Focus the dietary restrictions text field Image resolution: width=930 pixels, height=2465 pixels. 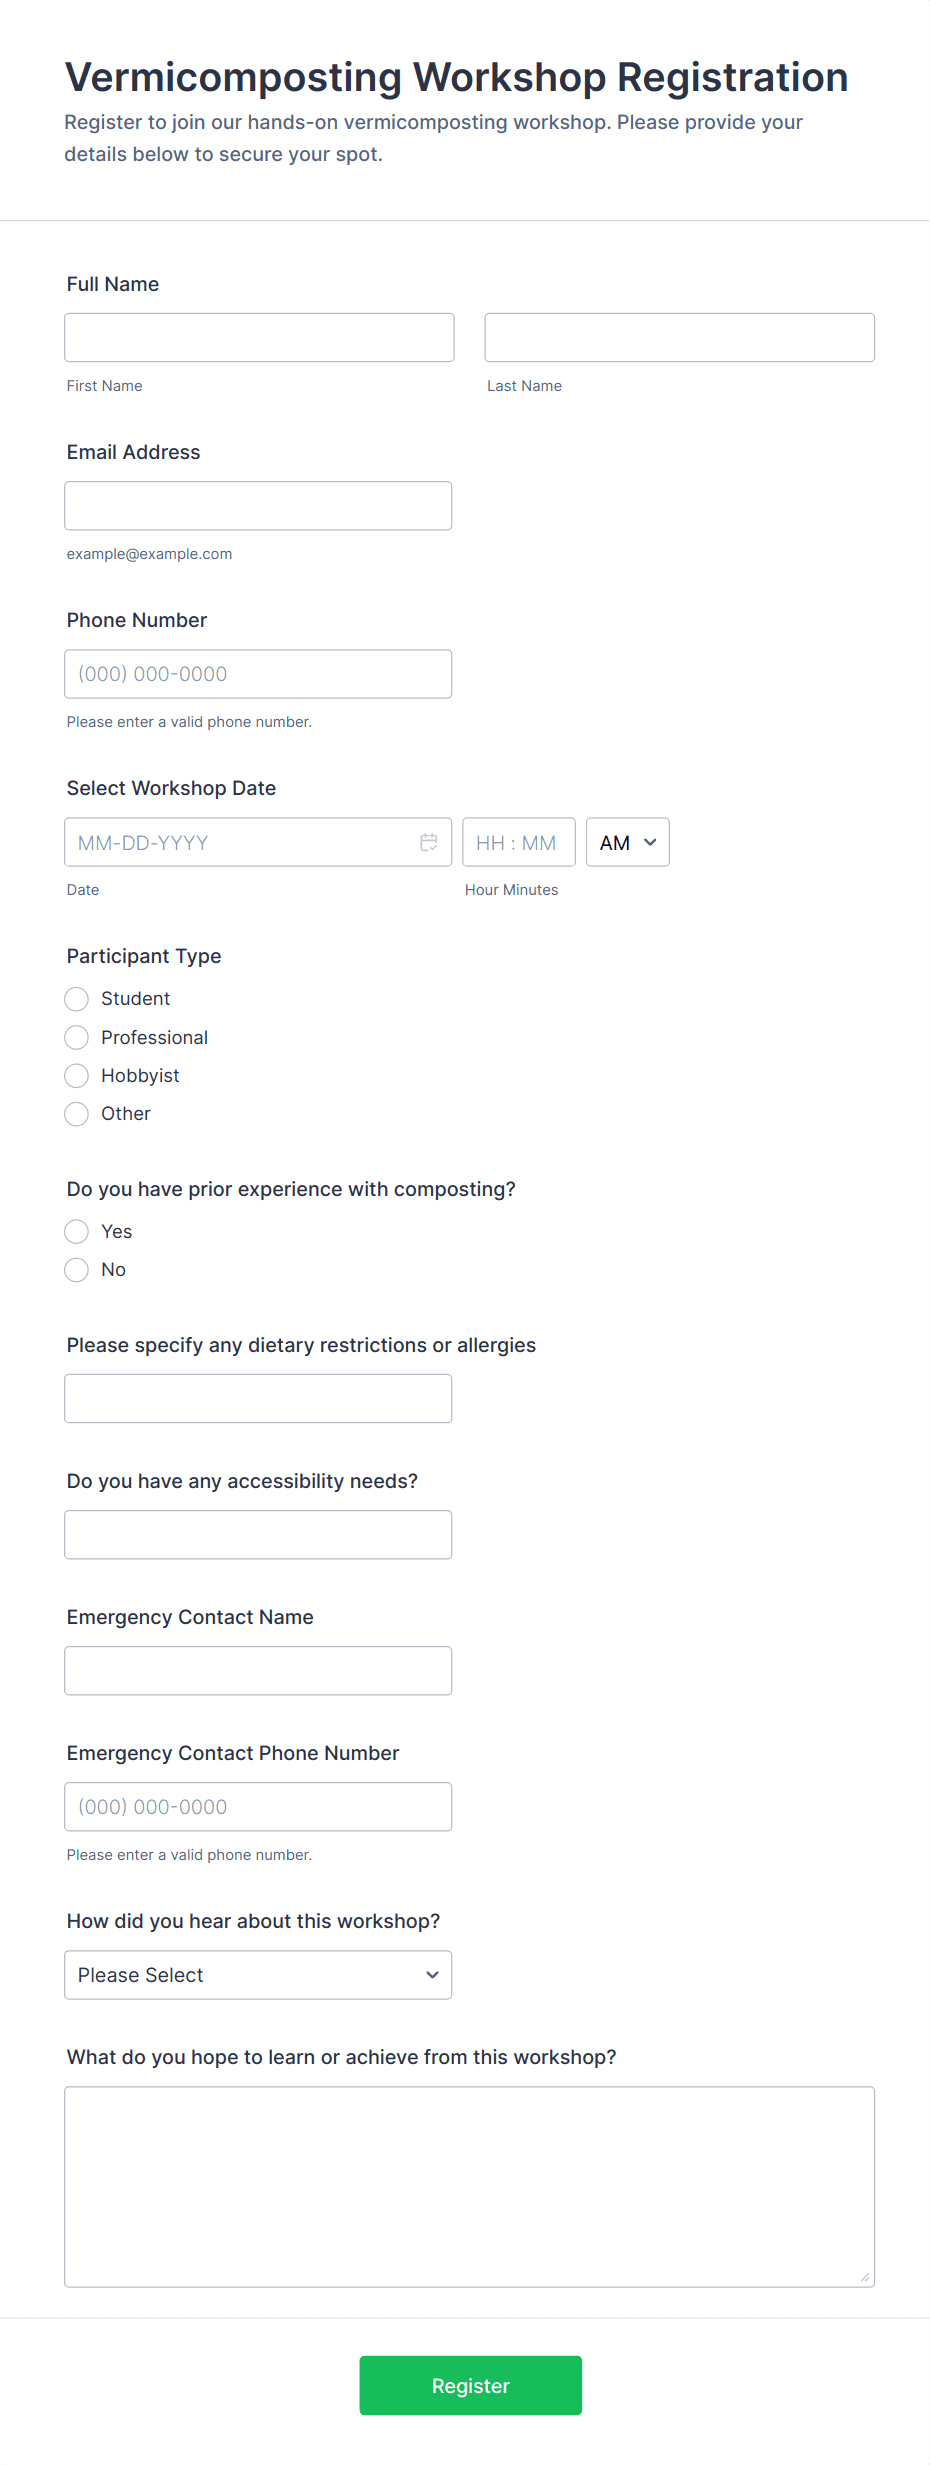(x=258, y=1398)
